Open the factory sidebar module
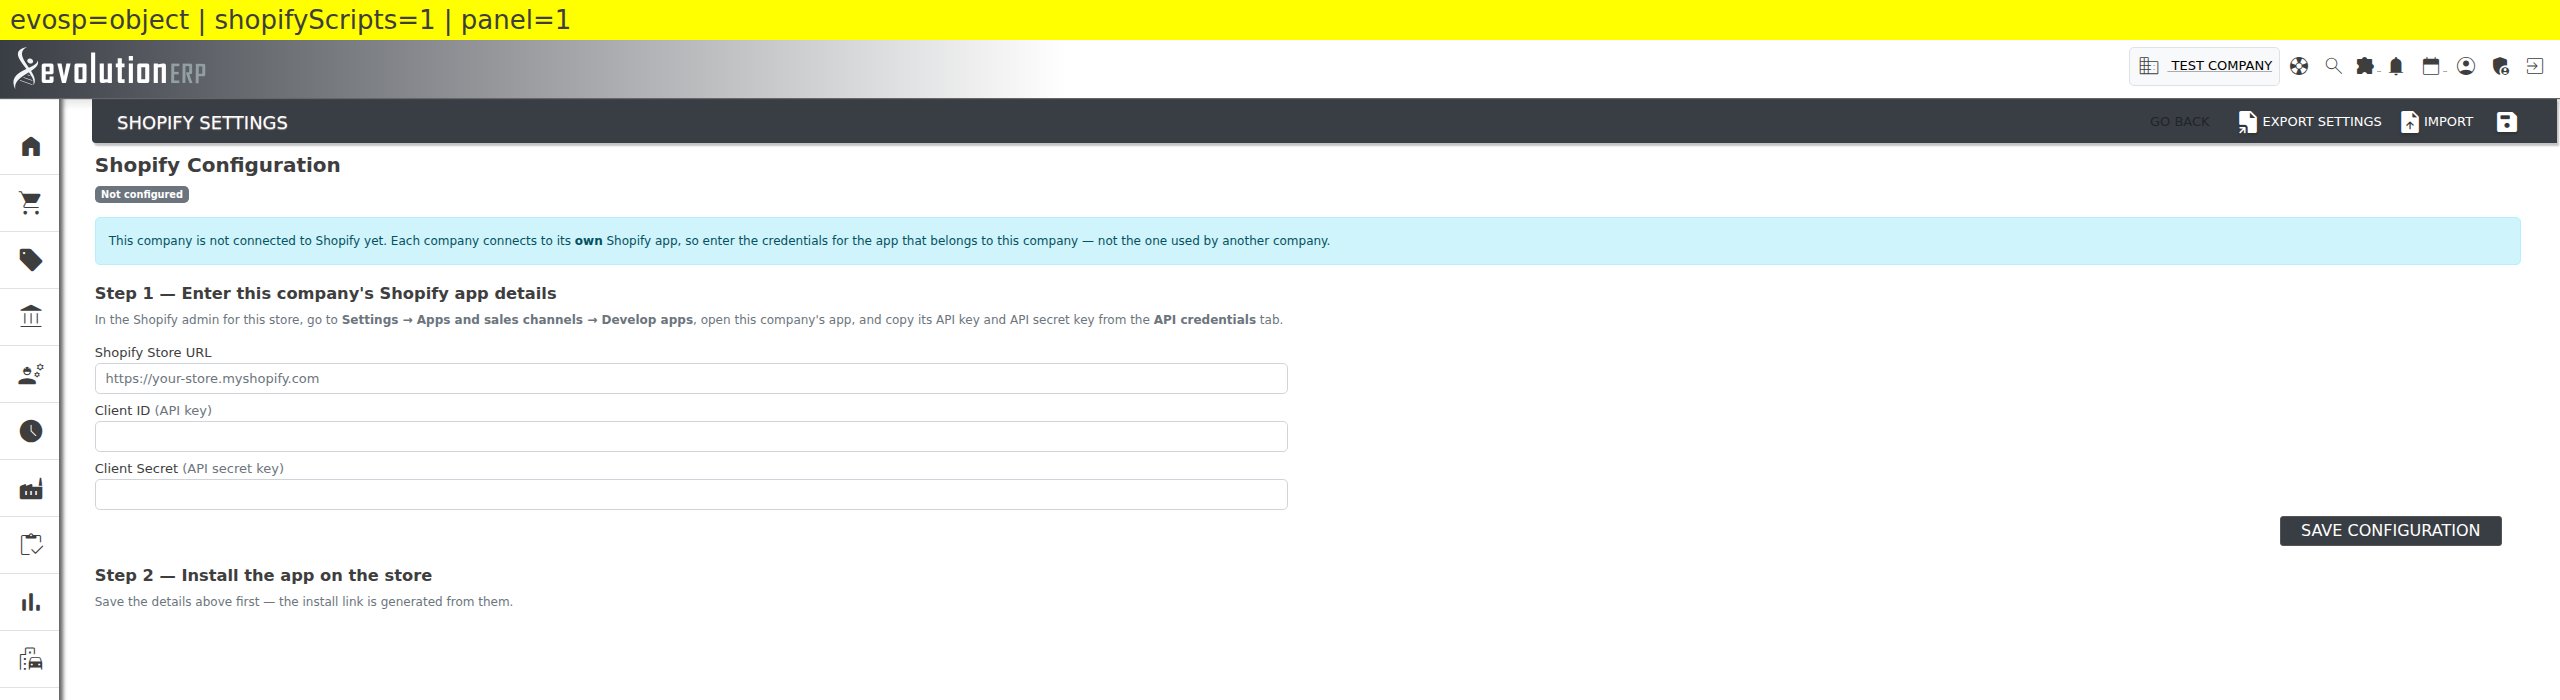Image resolution: width=2560 pixels, height=700 pixels. pyautogui.click(x=31, y=489)
